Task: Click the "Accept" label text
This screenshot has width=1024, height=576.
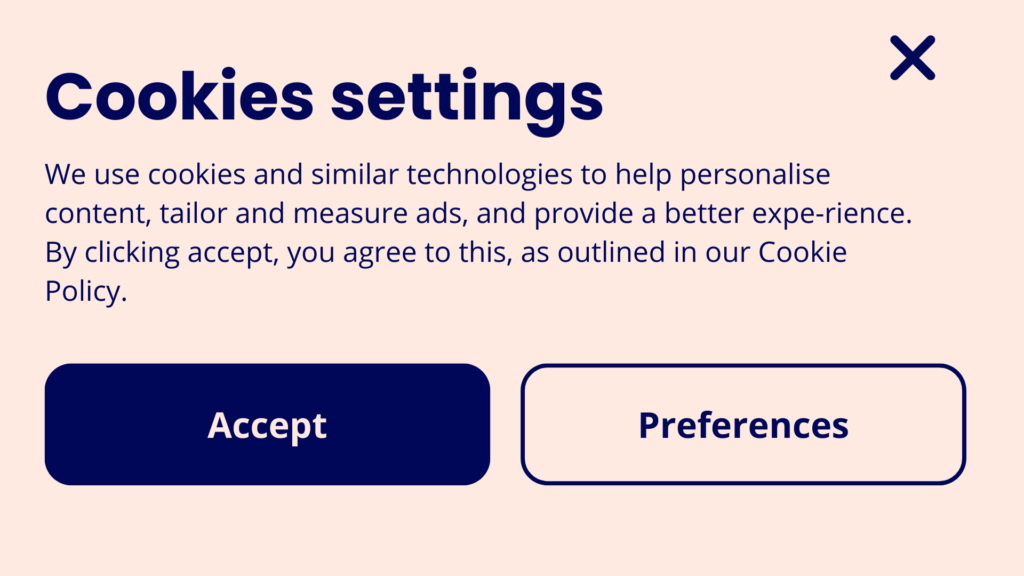Action: (x=267, y=425)
